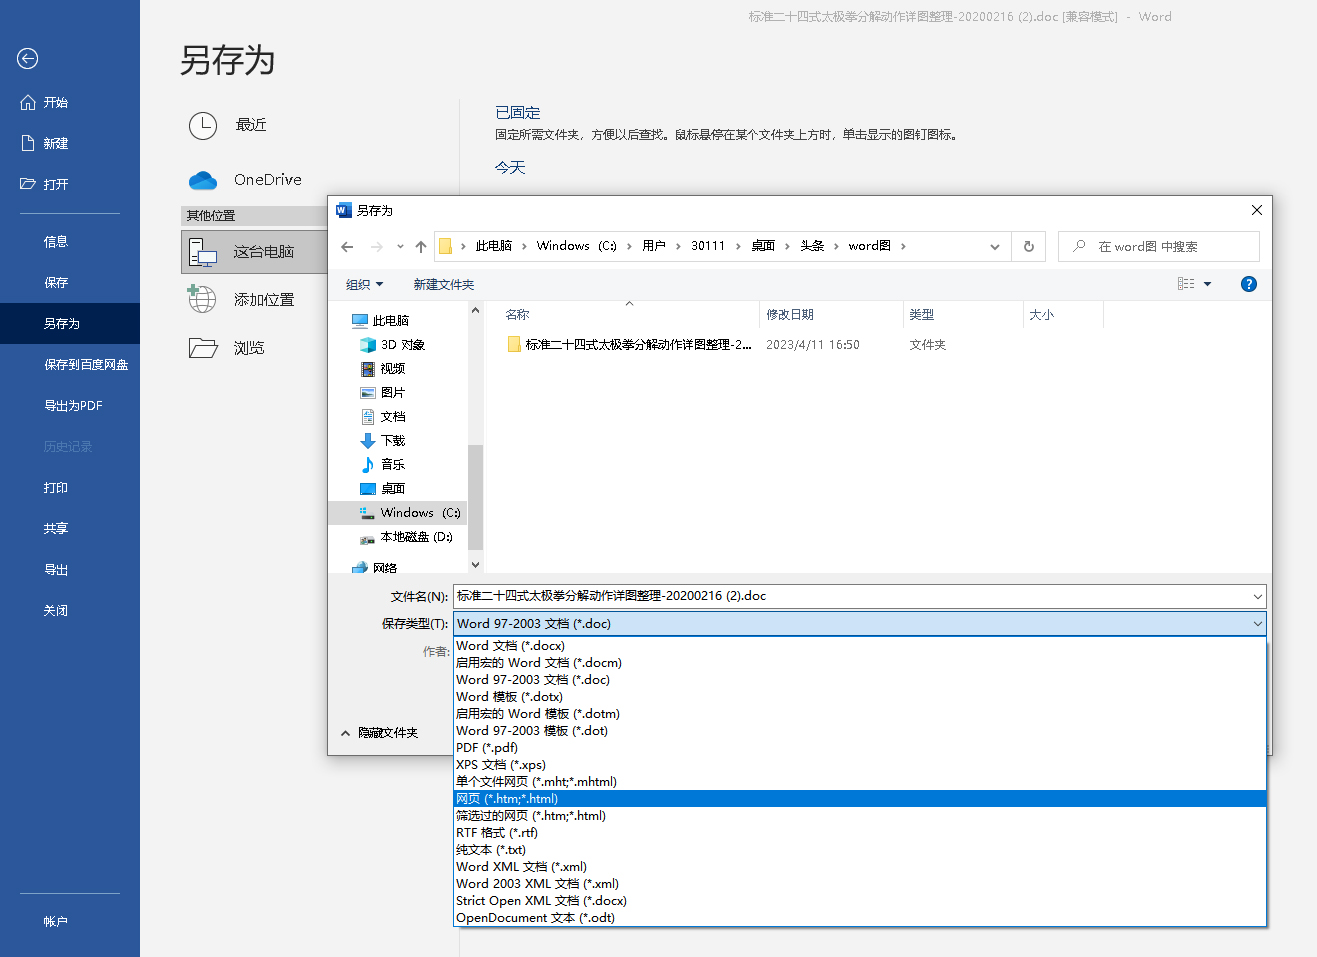Select 此电脑 in the navigation tree
Viewport: 1317px width, 957px height.
(x=390, y=321)
